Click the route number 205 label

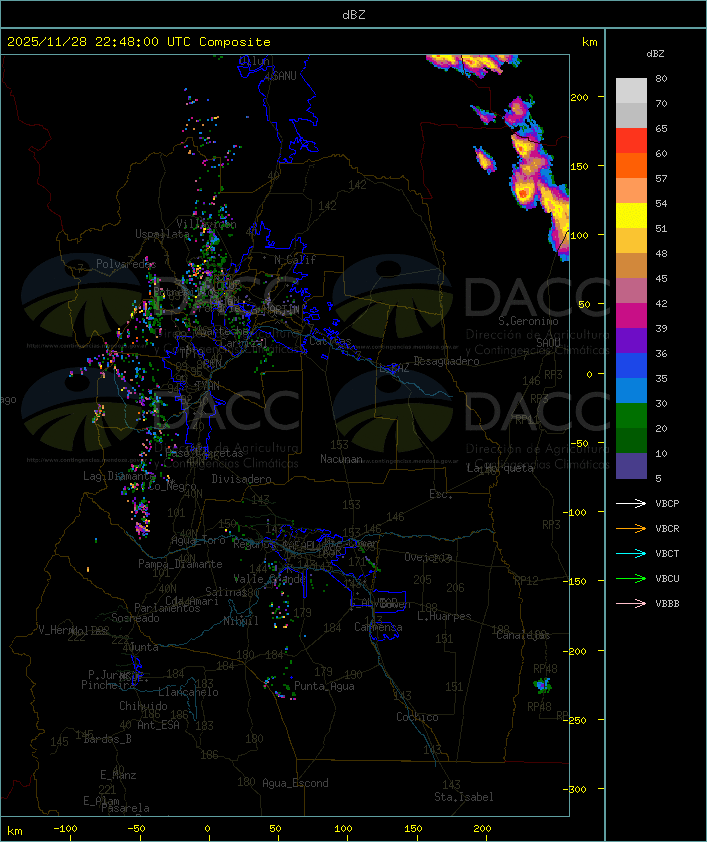point(422,580)
